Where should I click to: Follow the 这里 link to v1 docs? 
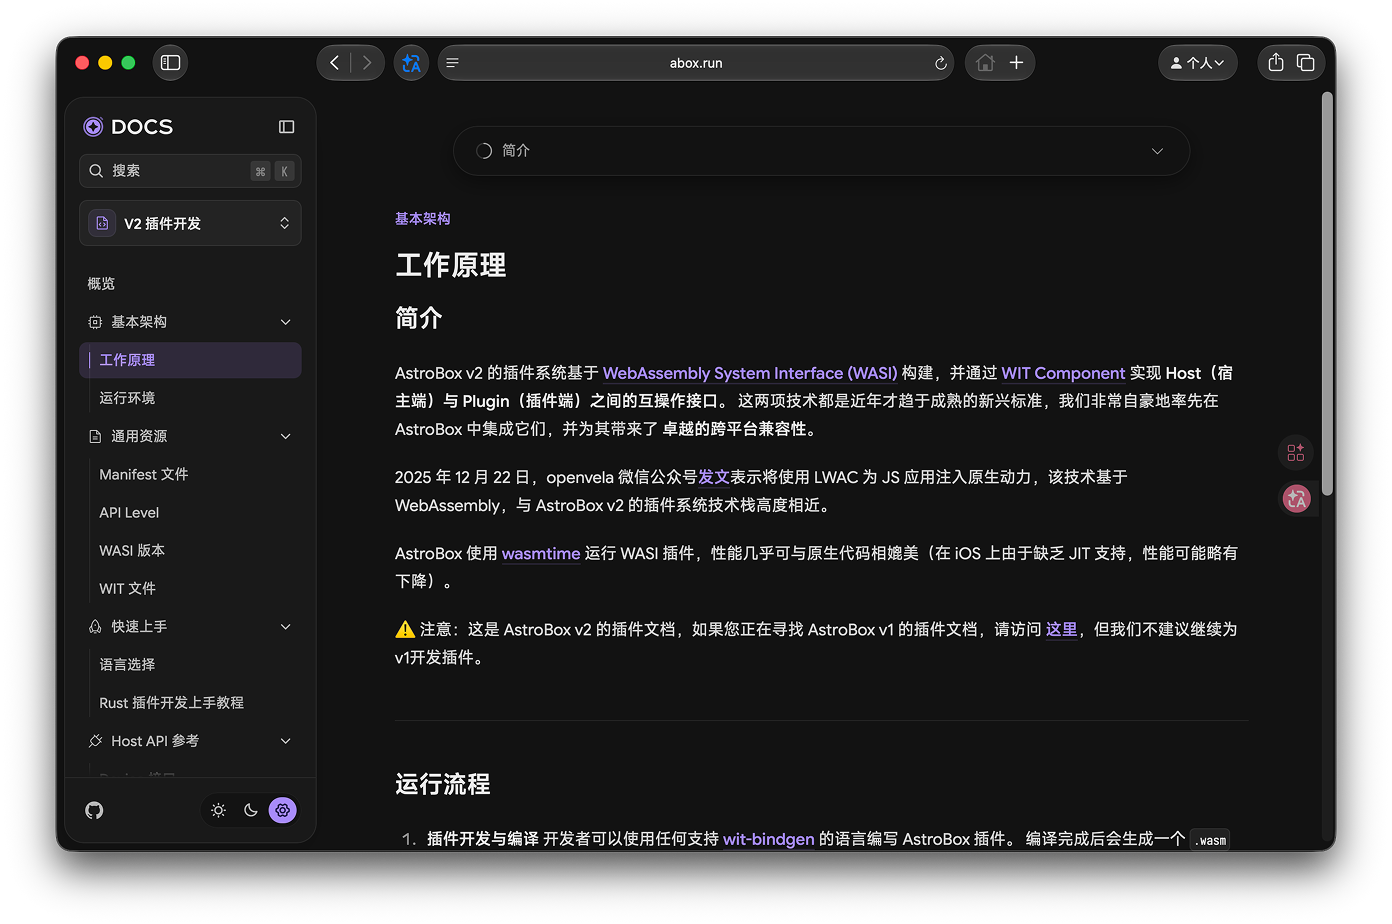point(1061,629)
